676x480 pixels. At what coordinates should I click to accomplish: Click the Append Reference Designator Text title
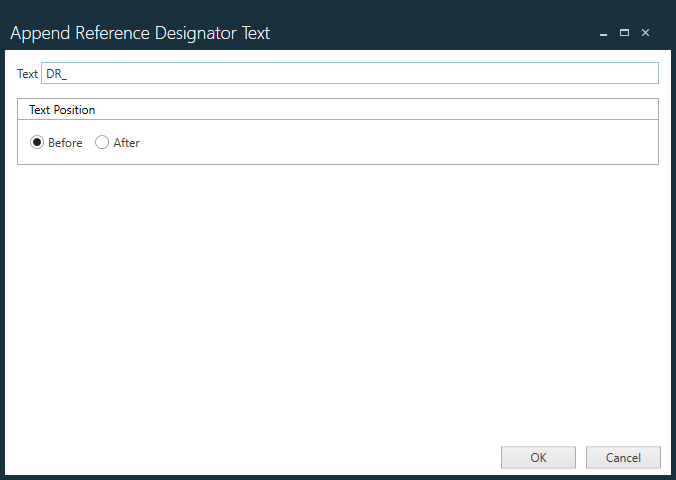click(x=140, y=33)
